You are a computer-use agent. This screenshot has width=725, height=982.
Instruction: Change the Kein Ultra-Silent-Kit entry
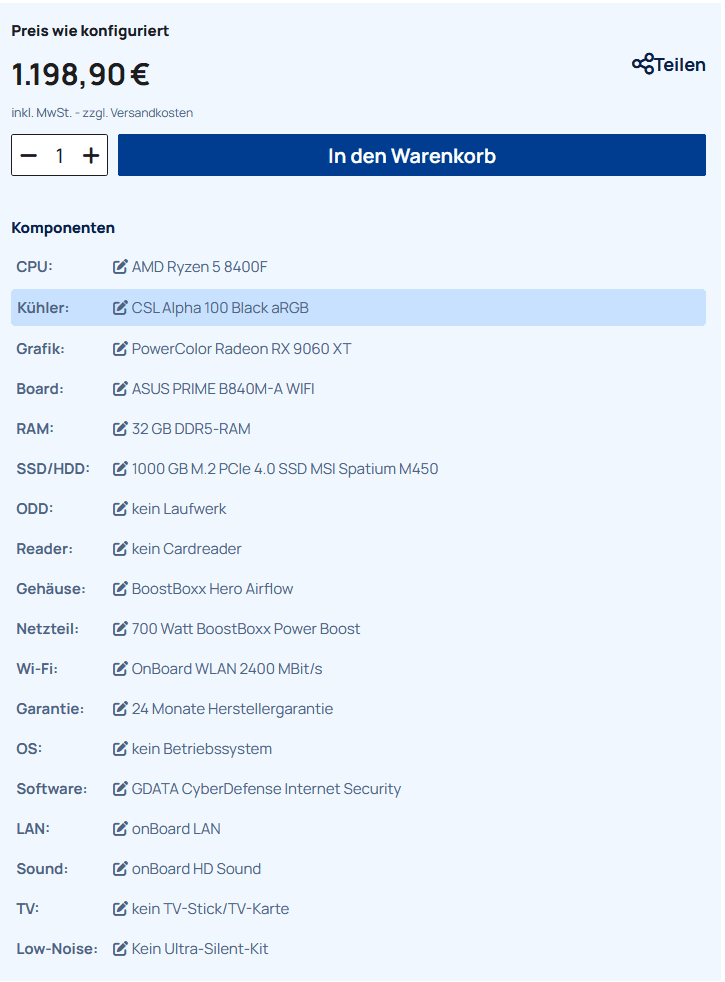pos(200,949)
